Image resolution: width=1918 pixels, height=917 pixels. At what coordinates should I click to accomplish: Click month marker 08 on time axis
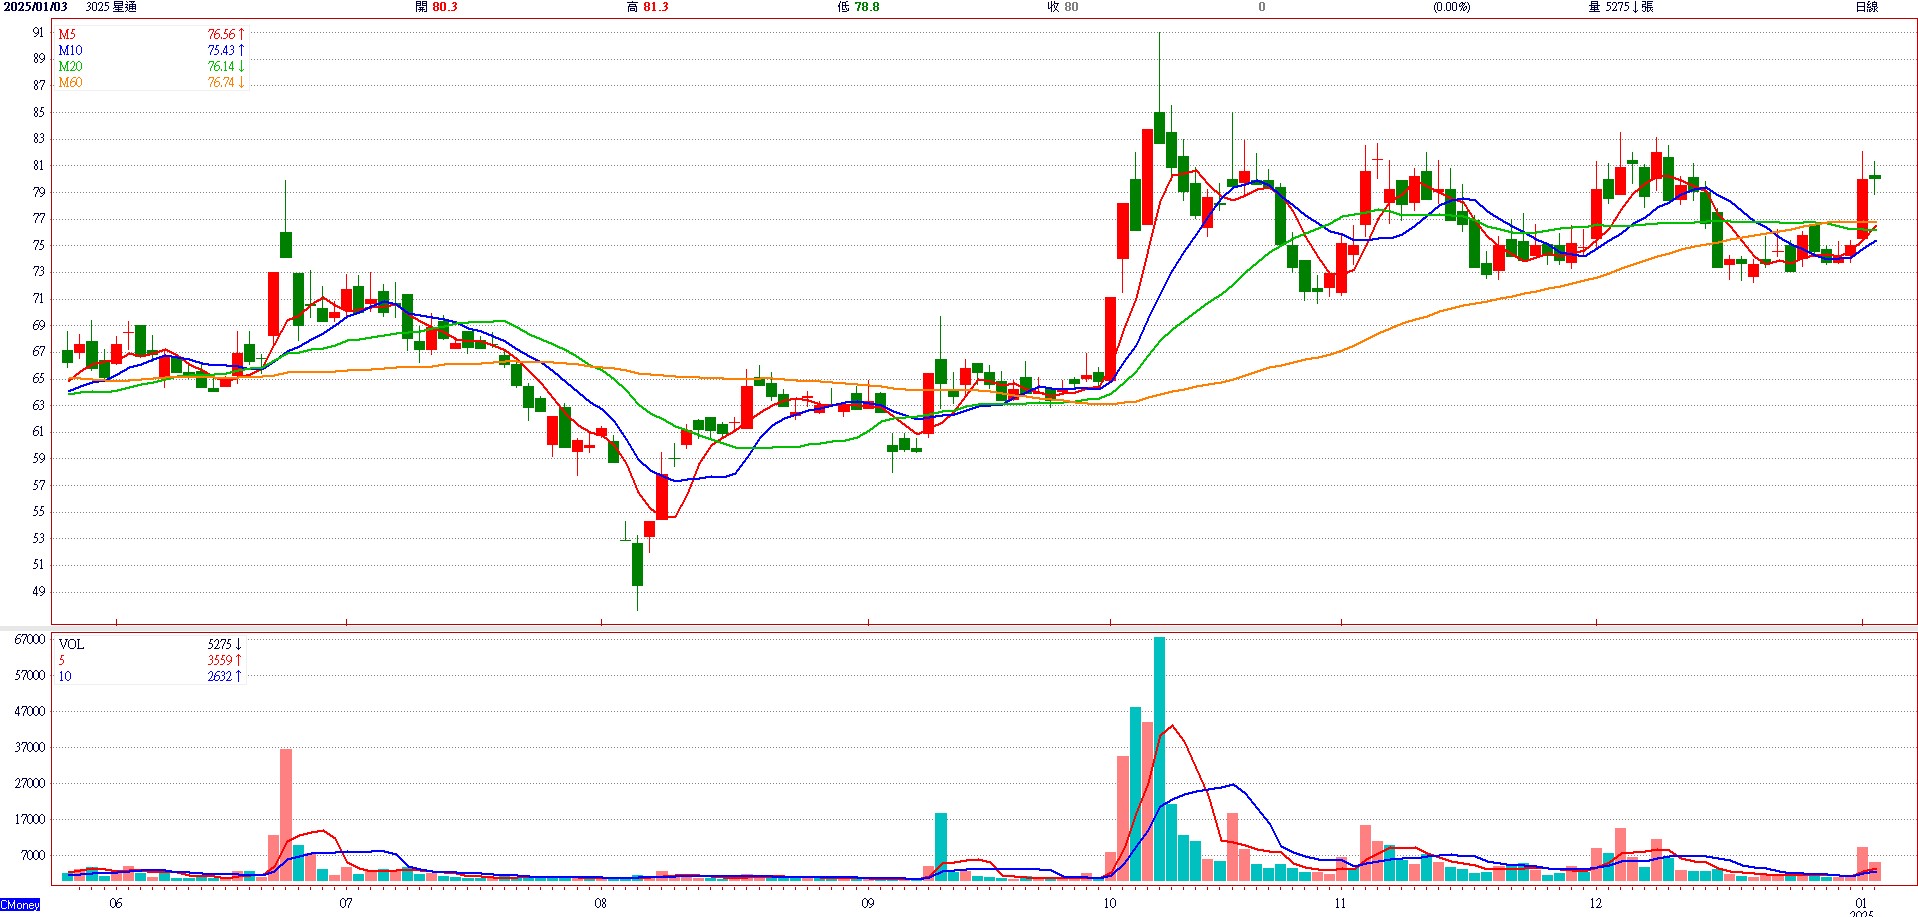[600, 903]
